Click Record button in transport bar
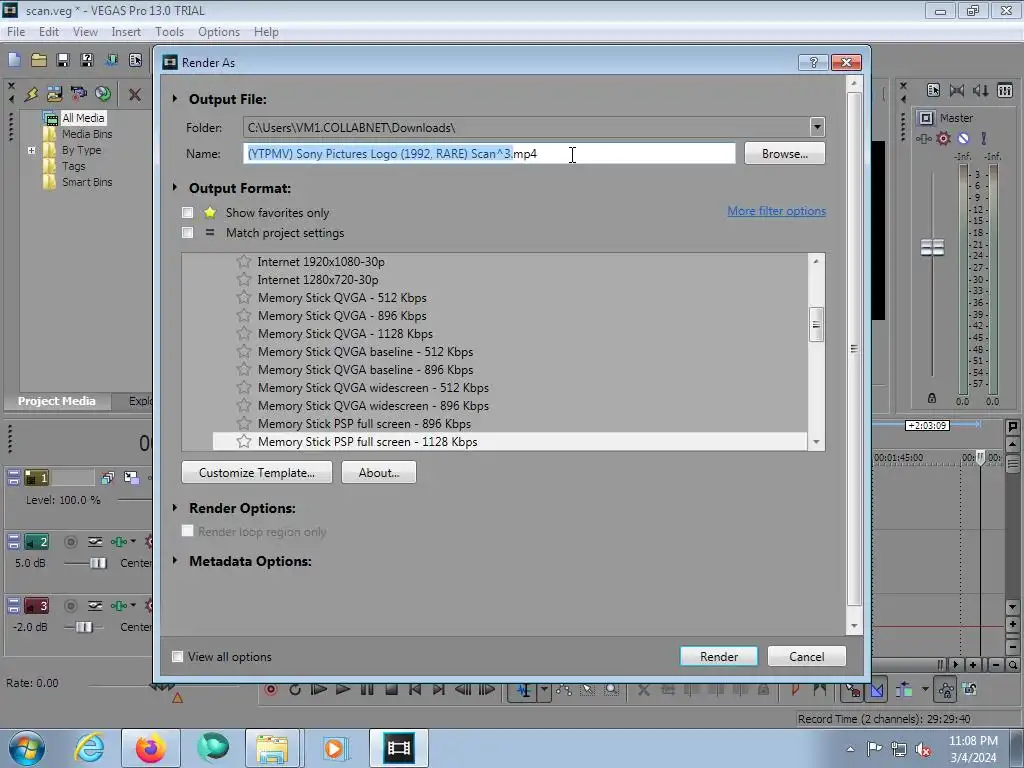 (271, 690)
